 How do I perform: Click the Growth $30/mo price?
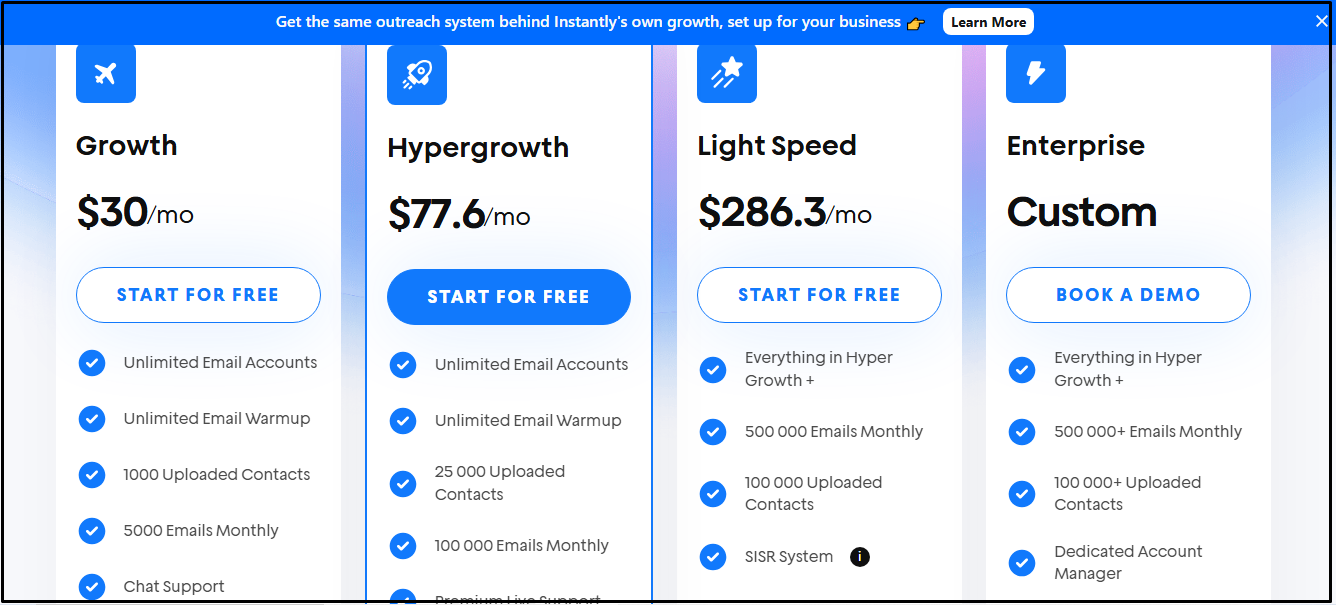(x=135, y=212)
